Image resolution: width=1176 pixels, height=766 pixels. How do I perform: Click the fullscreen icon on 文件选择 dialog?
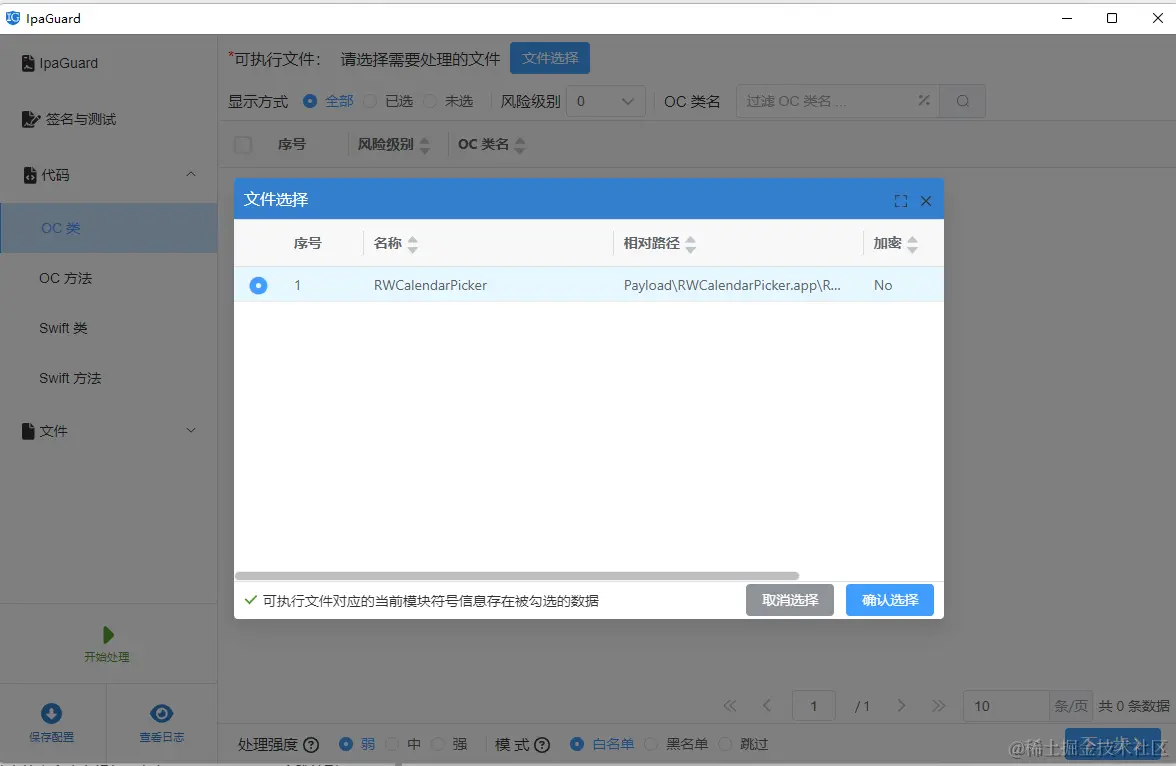click(x=900, y=200)
